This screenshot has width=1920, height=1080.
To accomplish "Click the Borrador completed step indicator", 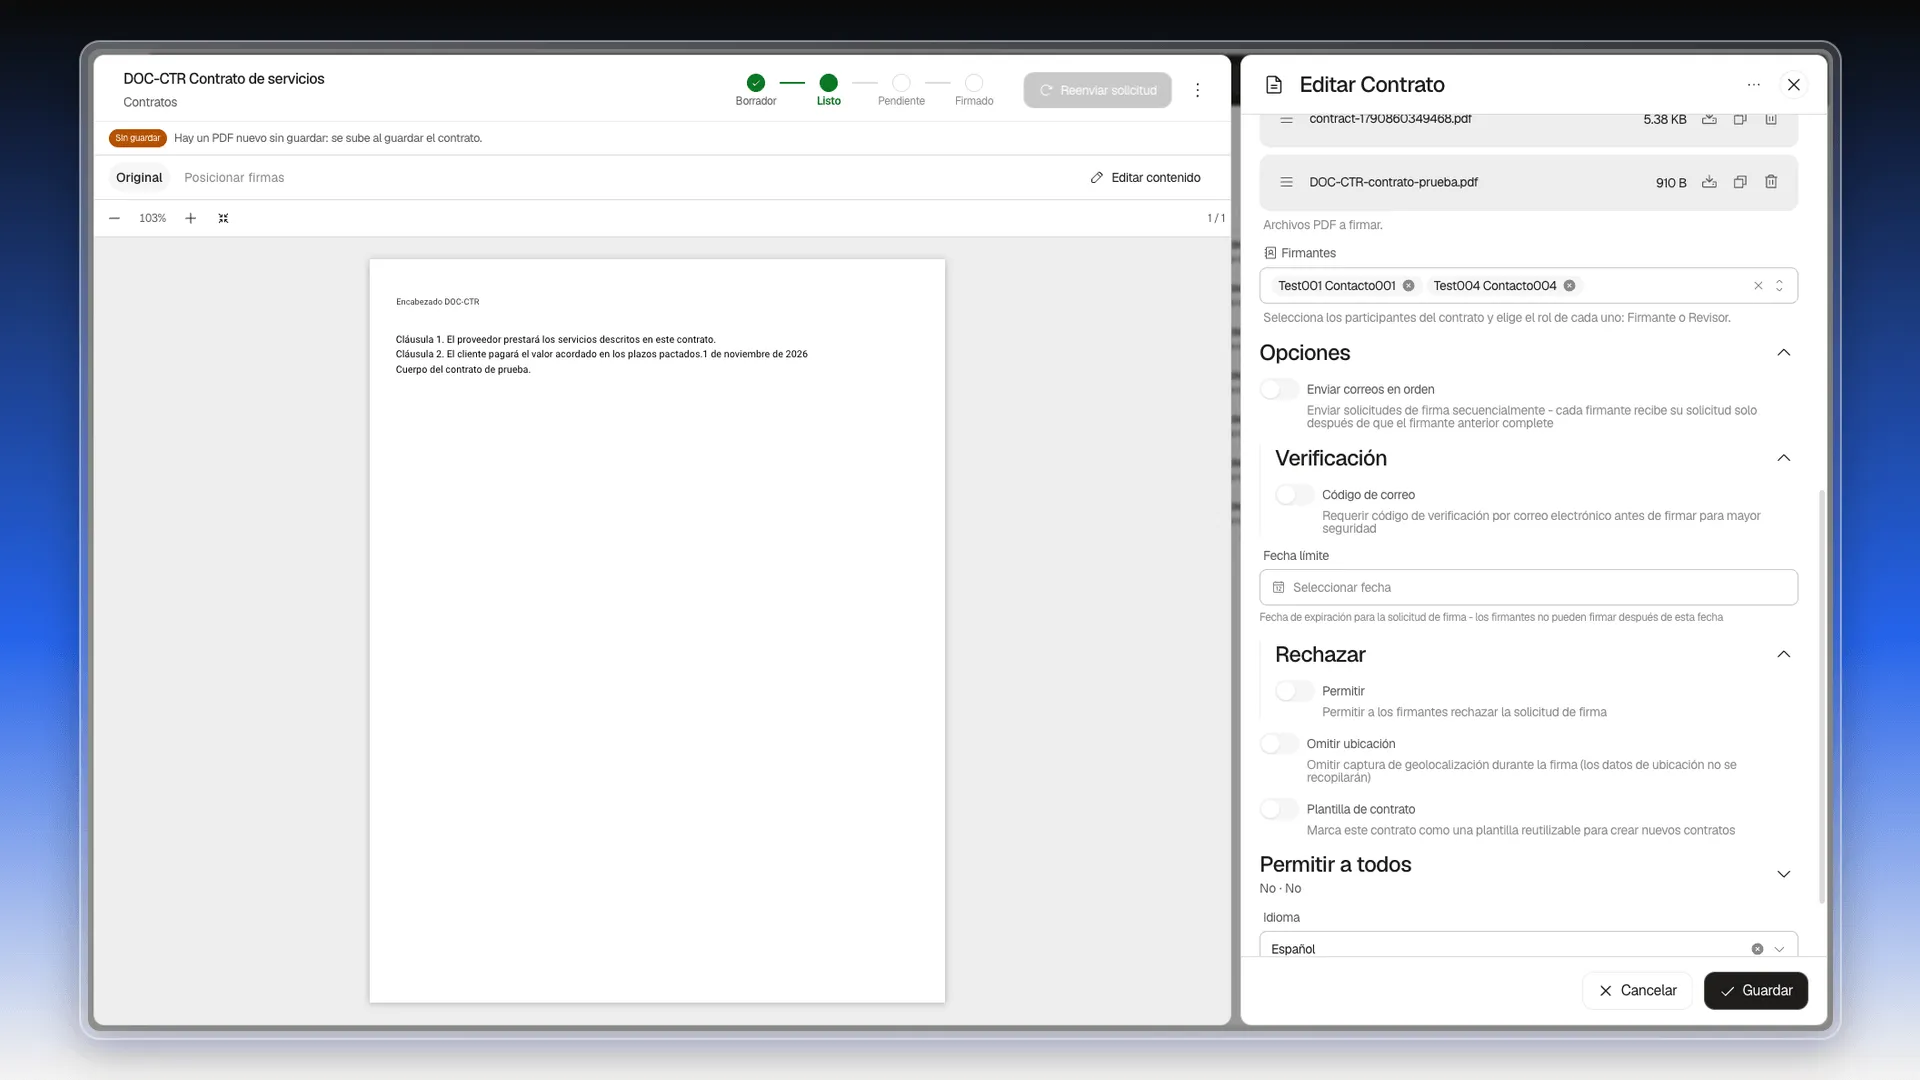I will (756, 83).
